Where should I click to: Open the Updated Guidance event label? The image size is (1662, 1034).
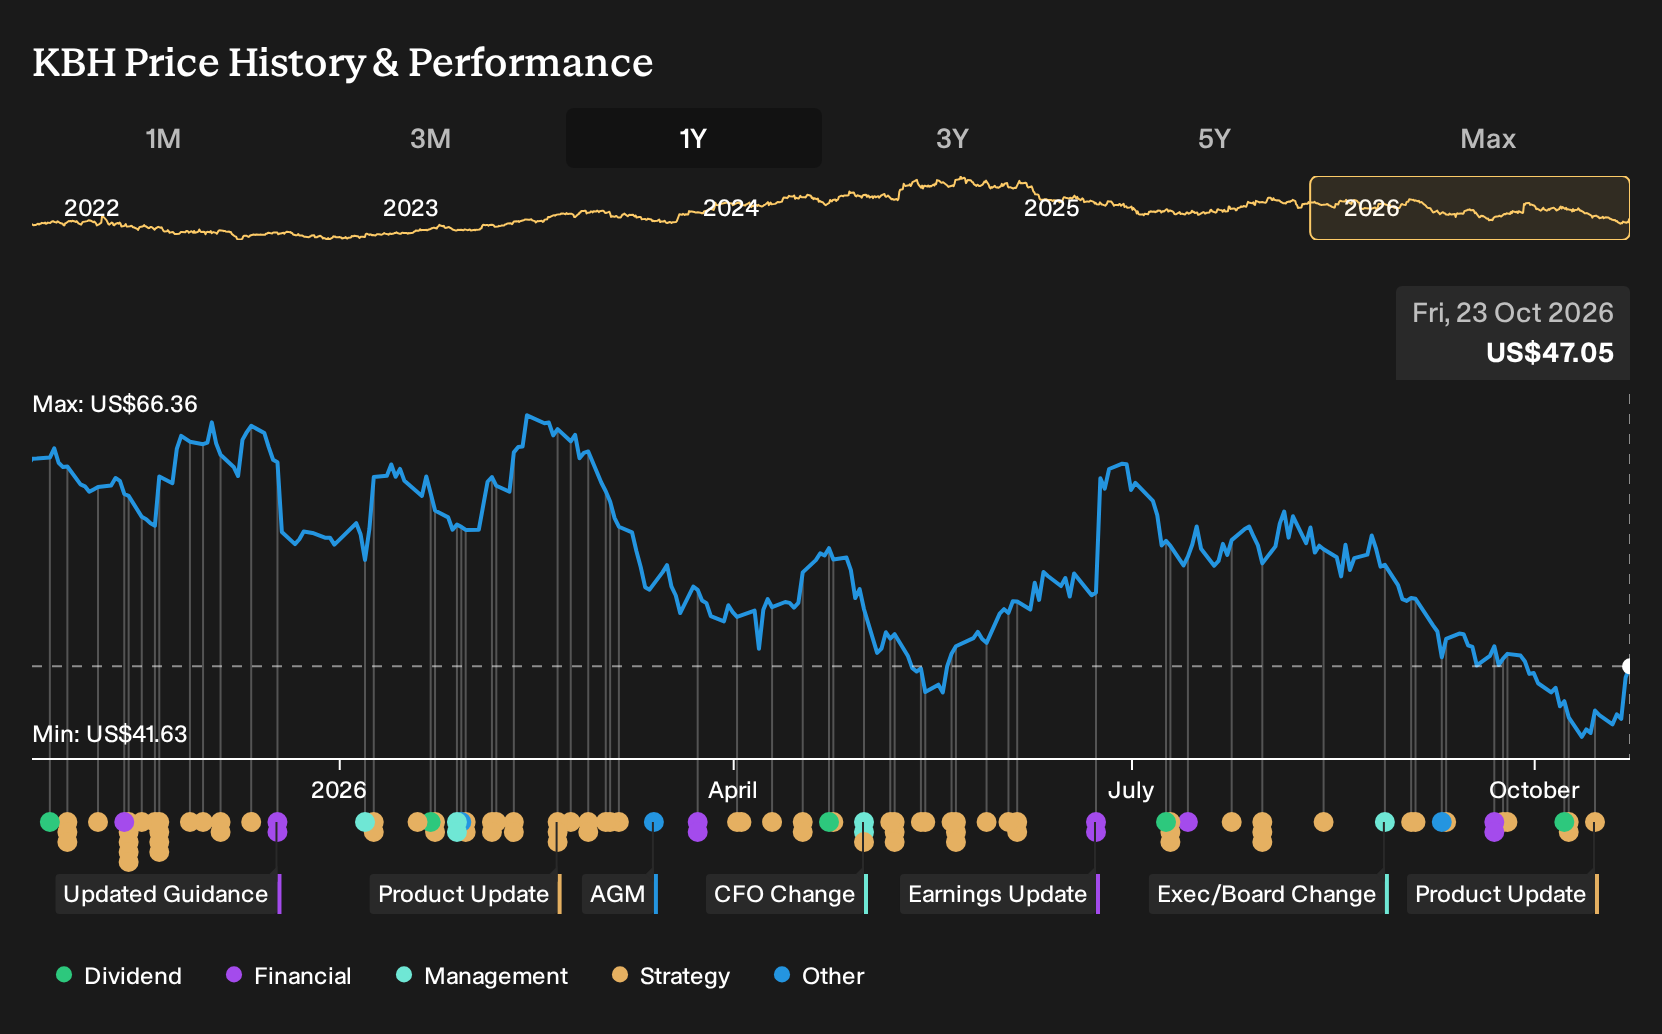pos(168,894)
